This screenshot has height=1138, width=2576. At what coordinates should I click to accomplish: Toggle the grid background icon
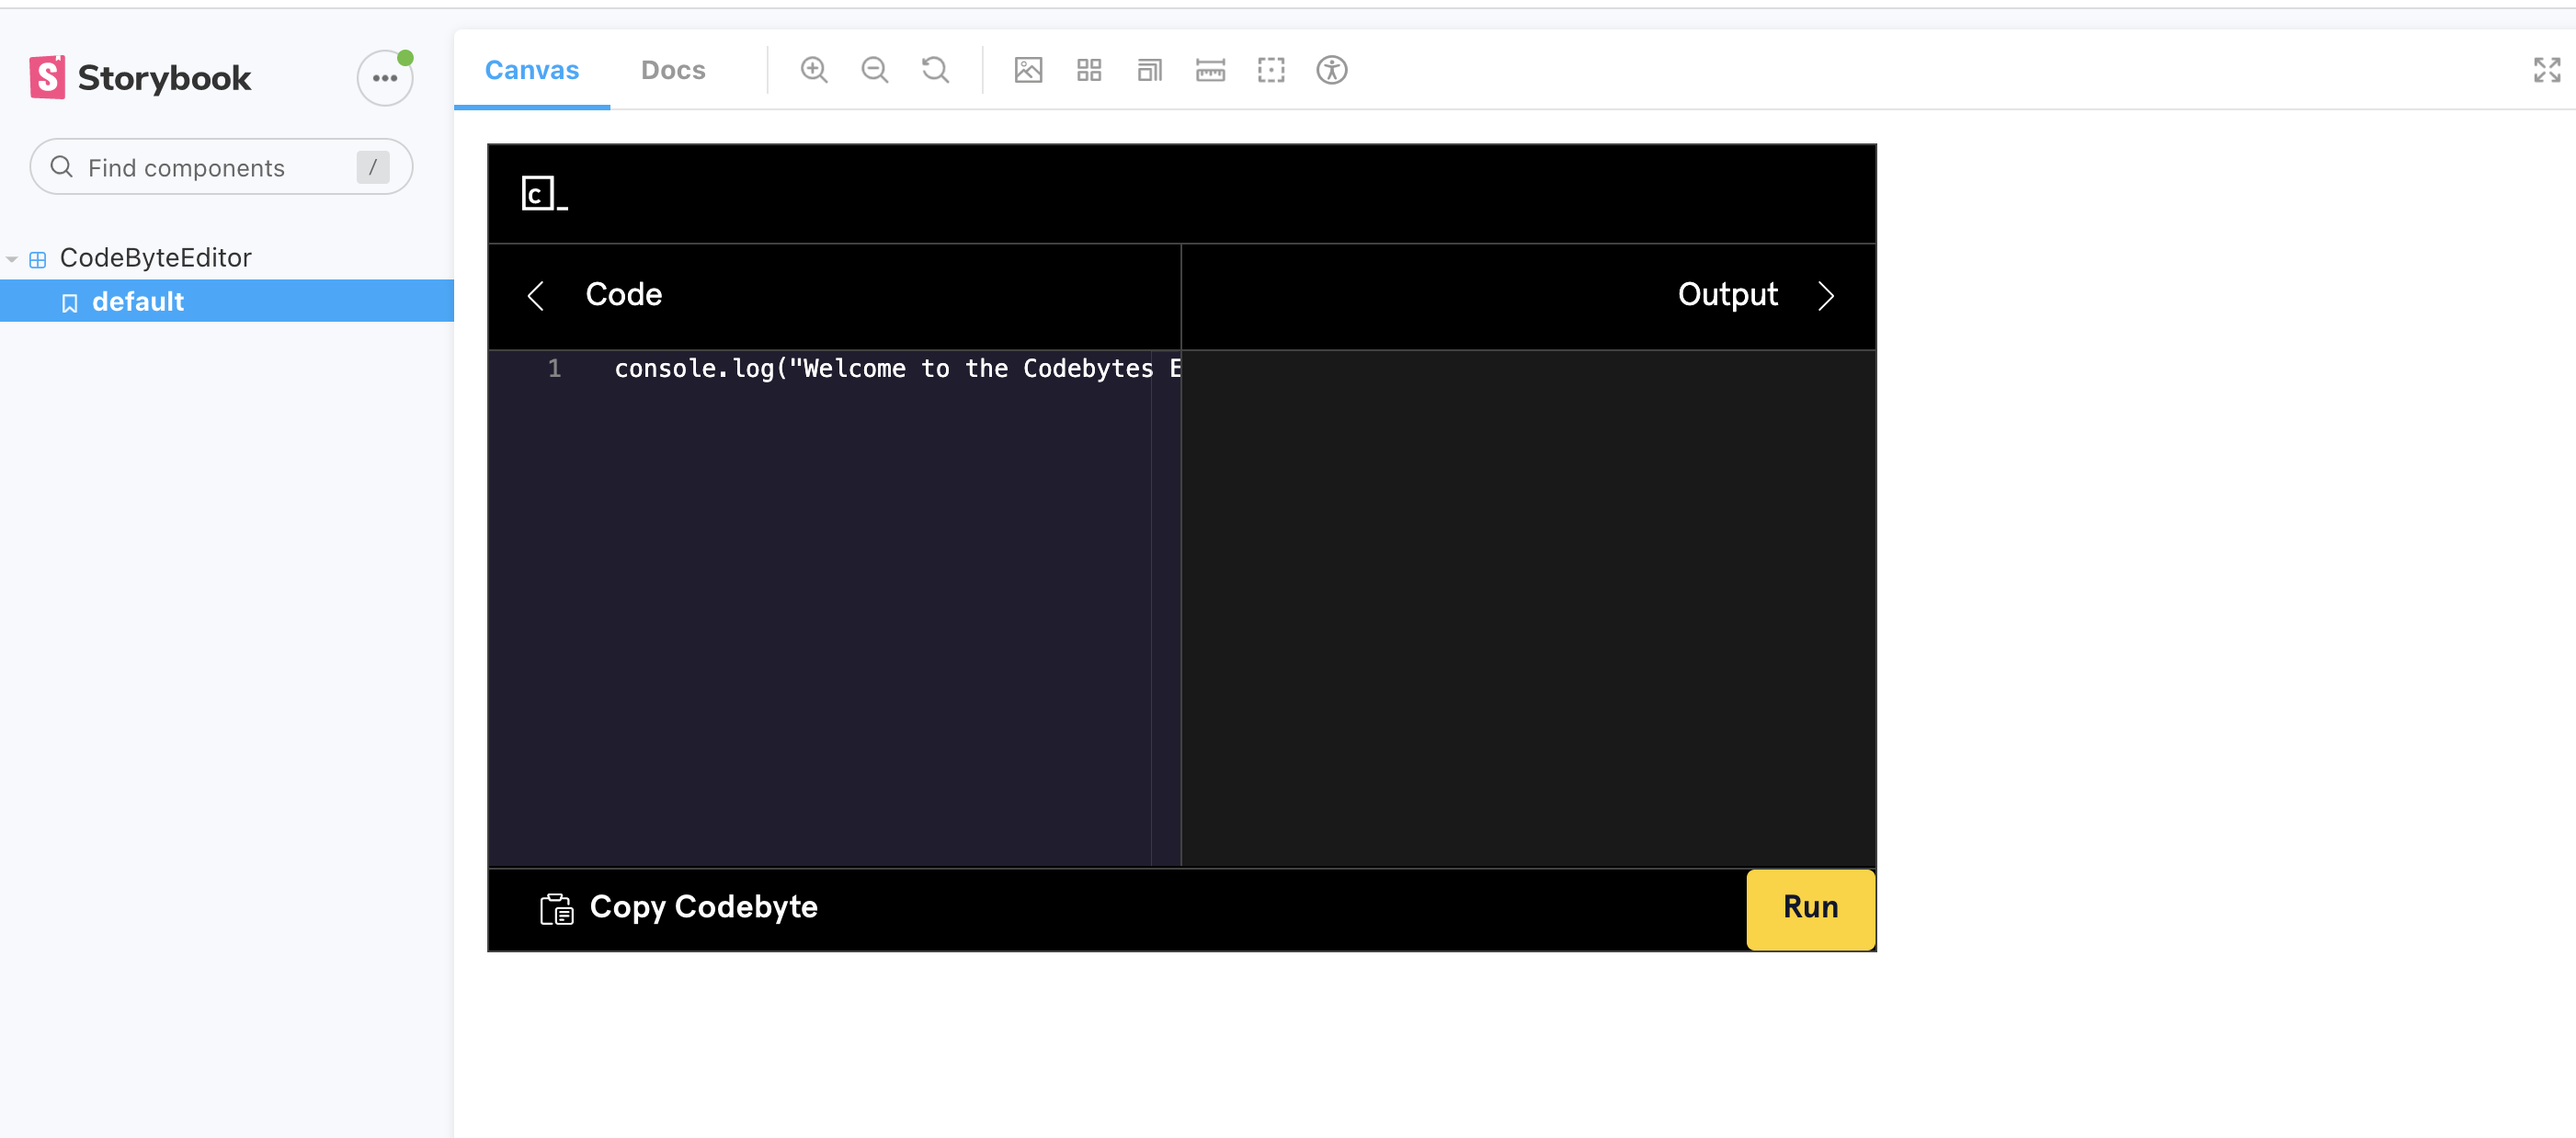pyautogui.click(x=1089, y=70)
